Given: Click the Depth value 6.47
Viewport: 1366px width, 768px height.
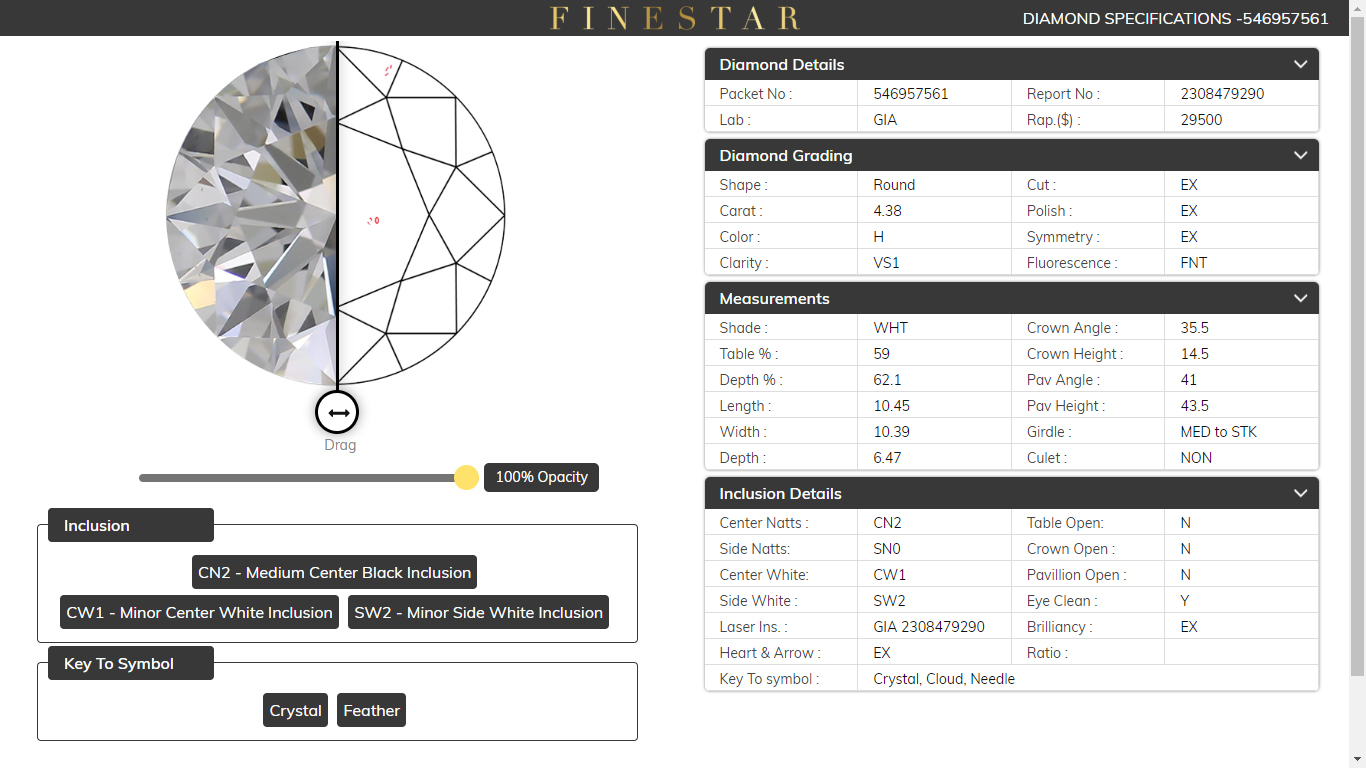Looking at the screenshot, I should (x=888, y=457).
